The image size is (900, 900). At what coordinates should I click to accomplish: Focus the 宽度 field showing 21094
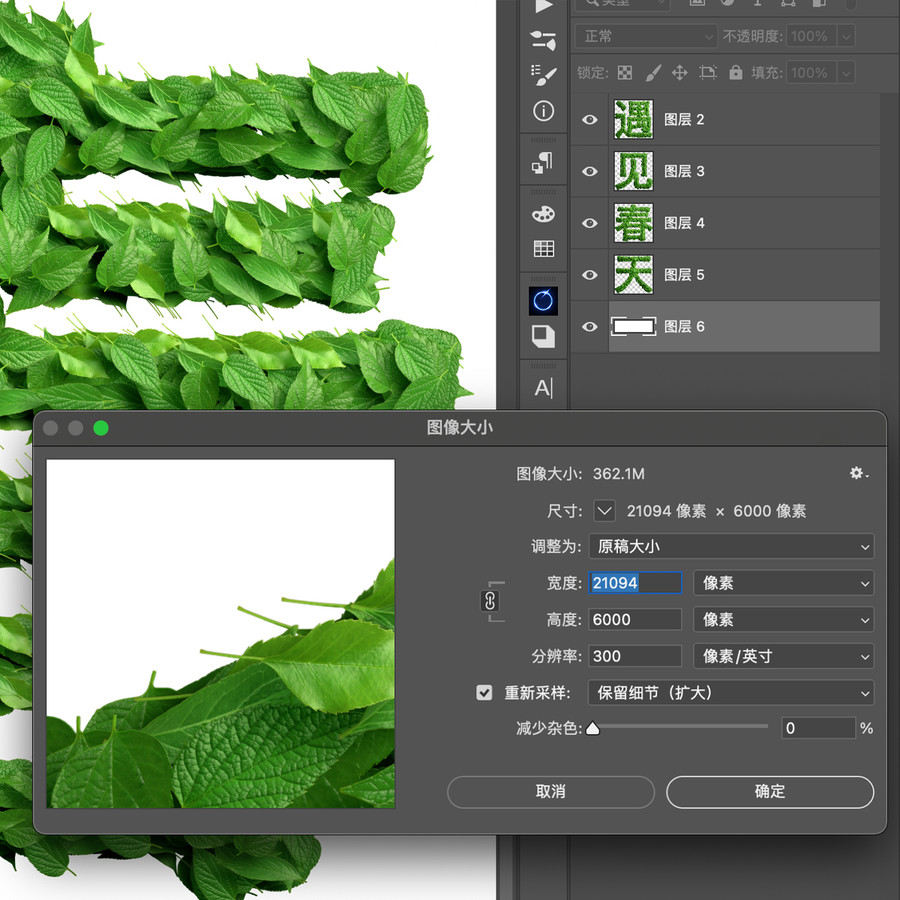click(635, 583)
